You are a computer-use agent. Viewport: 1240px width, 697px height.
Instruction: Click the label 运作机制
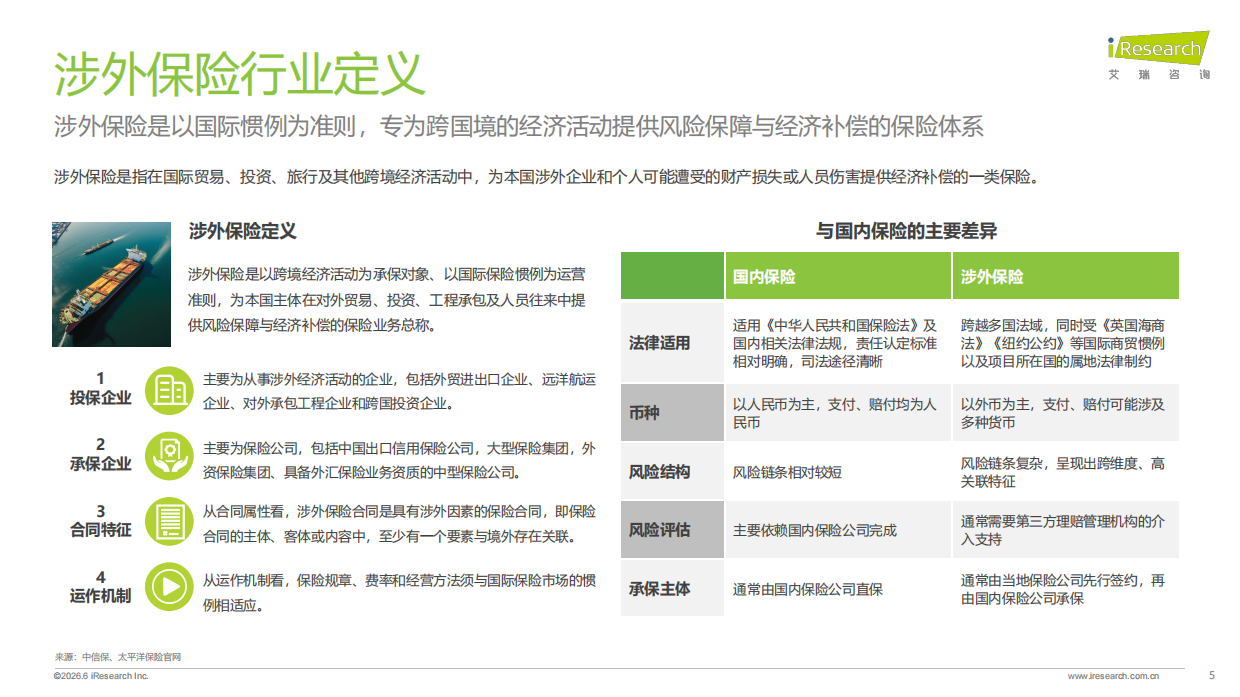(x=100, y=596)
